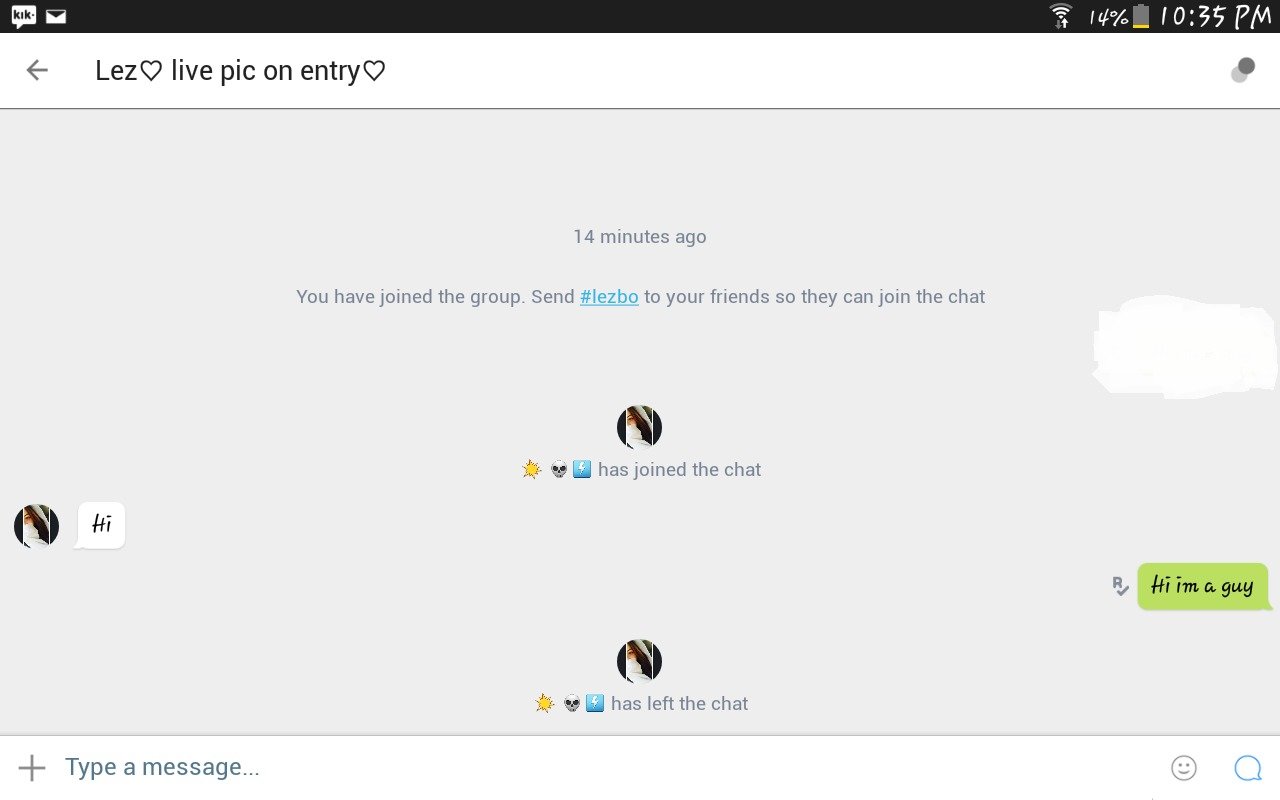Tap the Wi-Fi status icon
The width and height of the screenshot is (1280, 800).
(1061, 16)
